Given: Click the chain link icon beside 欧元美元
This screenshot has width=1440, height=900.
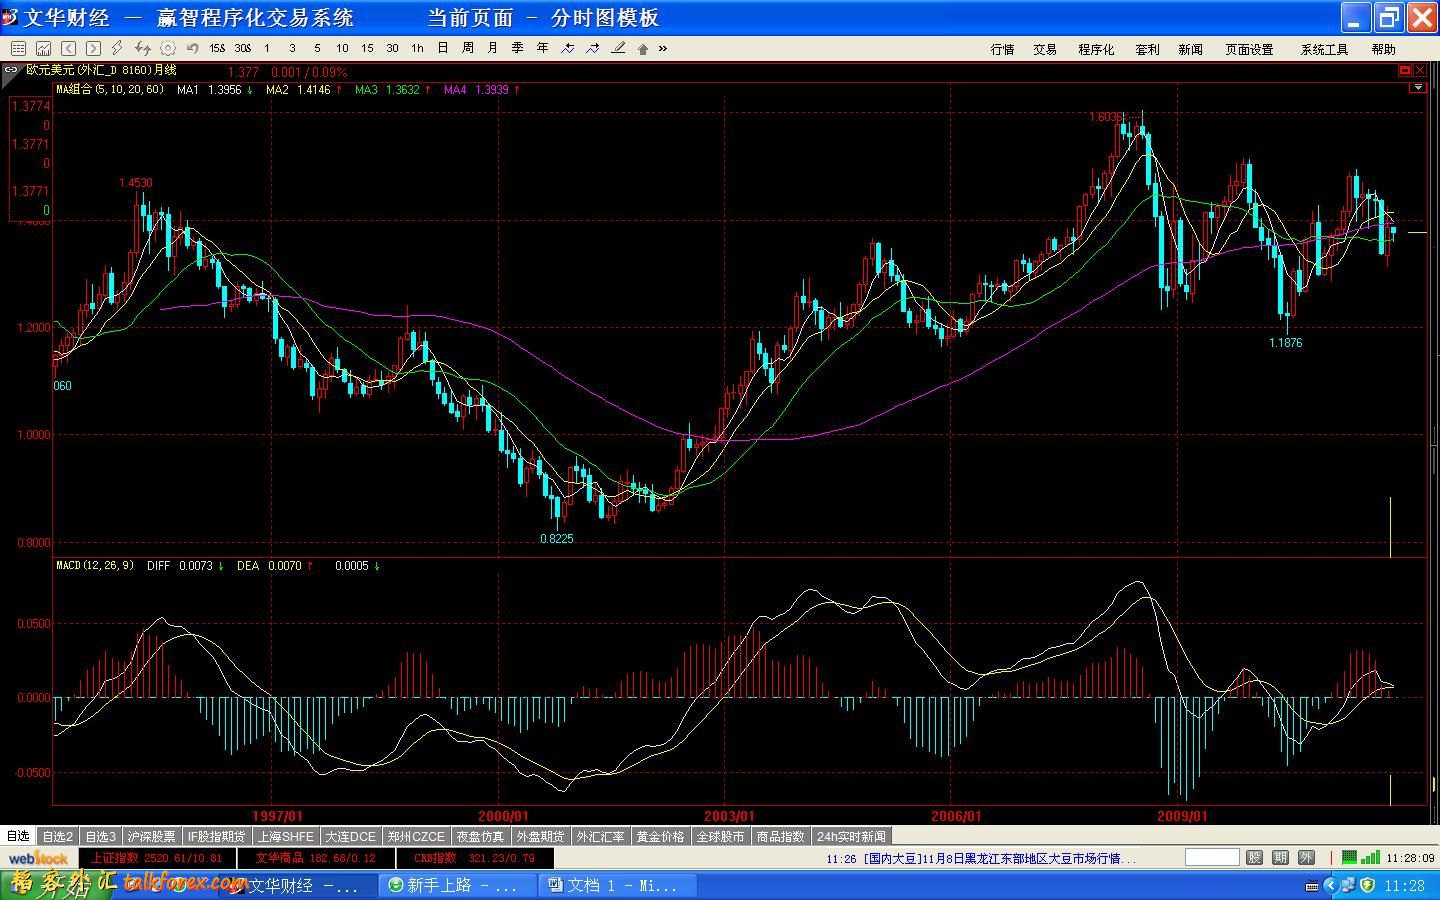Looking at the screenshot, I should click(x=11, y=70).
